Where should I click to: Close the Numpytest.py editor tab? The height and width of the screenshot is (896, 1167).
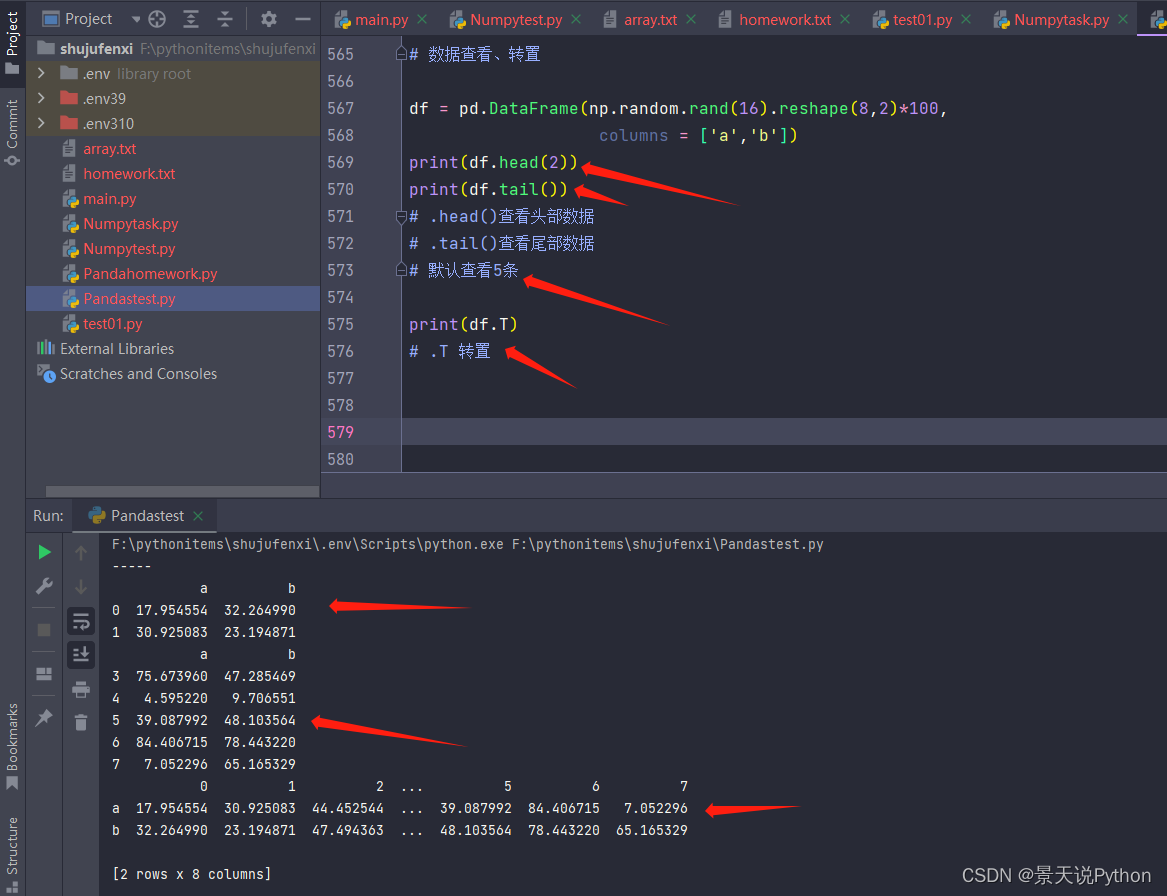(x=576, y=19)
